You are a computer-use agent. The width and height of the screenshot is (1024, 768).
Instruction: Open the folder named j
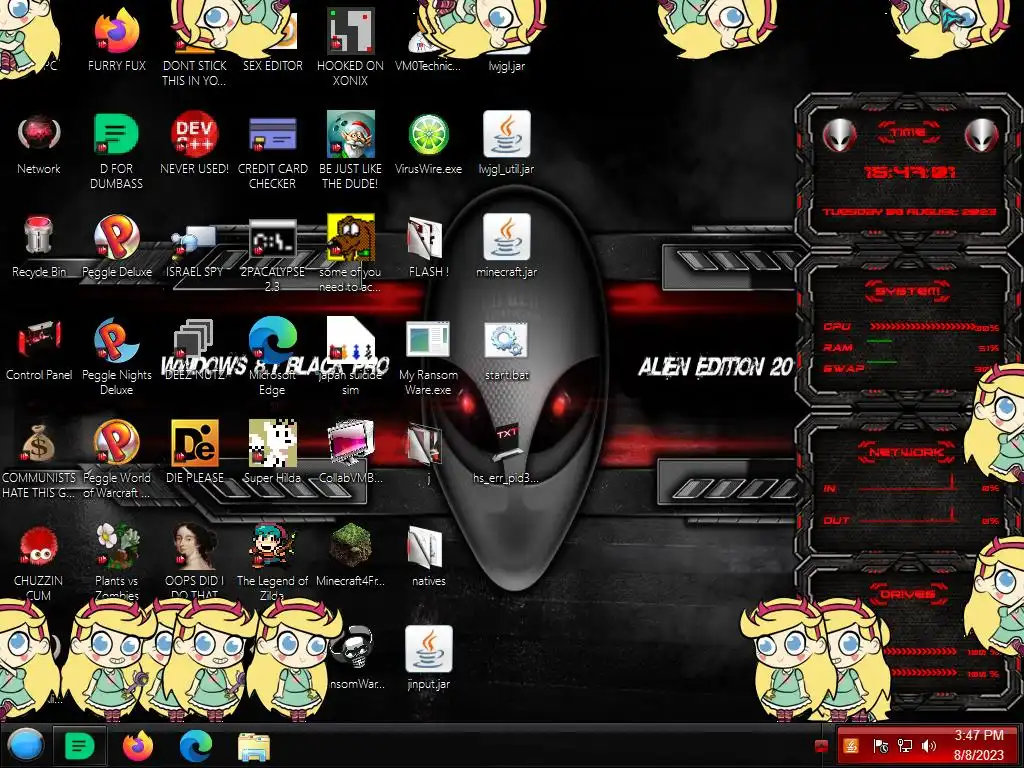(426, 444)
